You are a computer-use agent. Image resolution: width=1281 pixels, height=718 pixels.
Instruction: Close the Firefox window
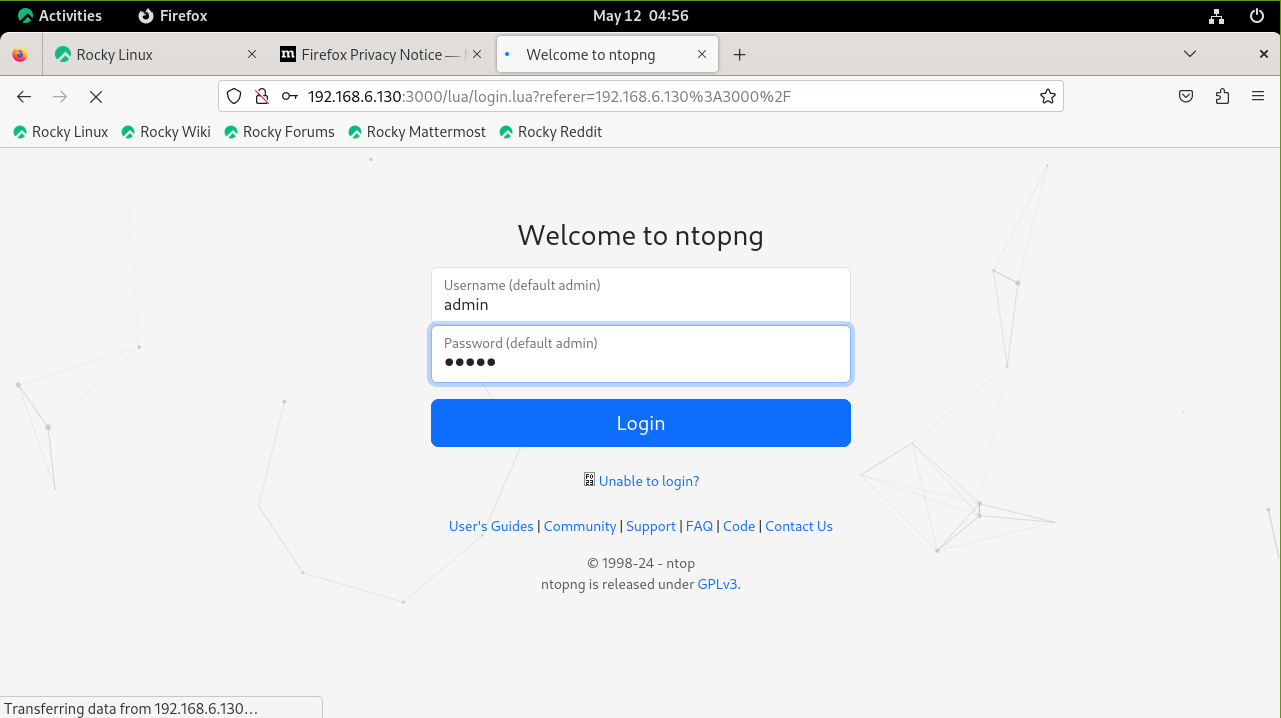1264,55
